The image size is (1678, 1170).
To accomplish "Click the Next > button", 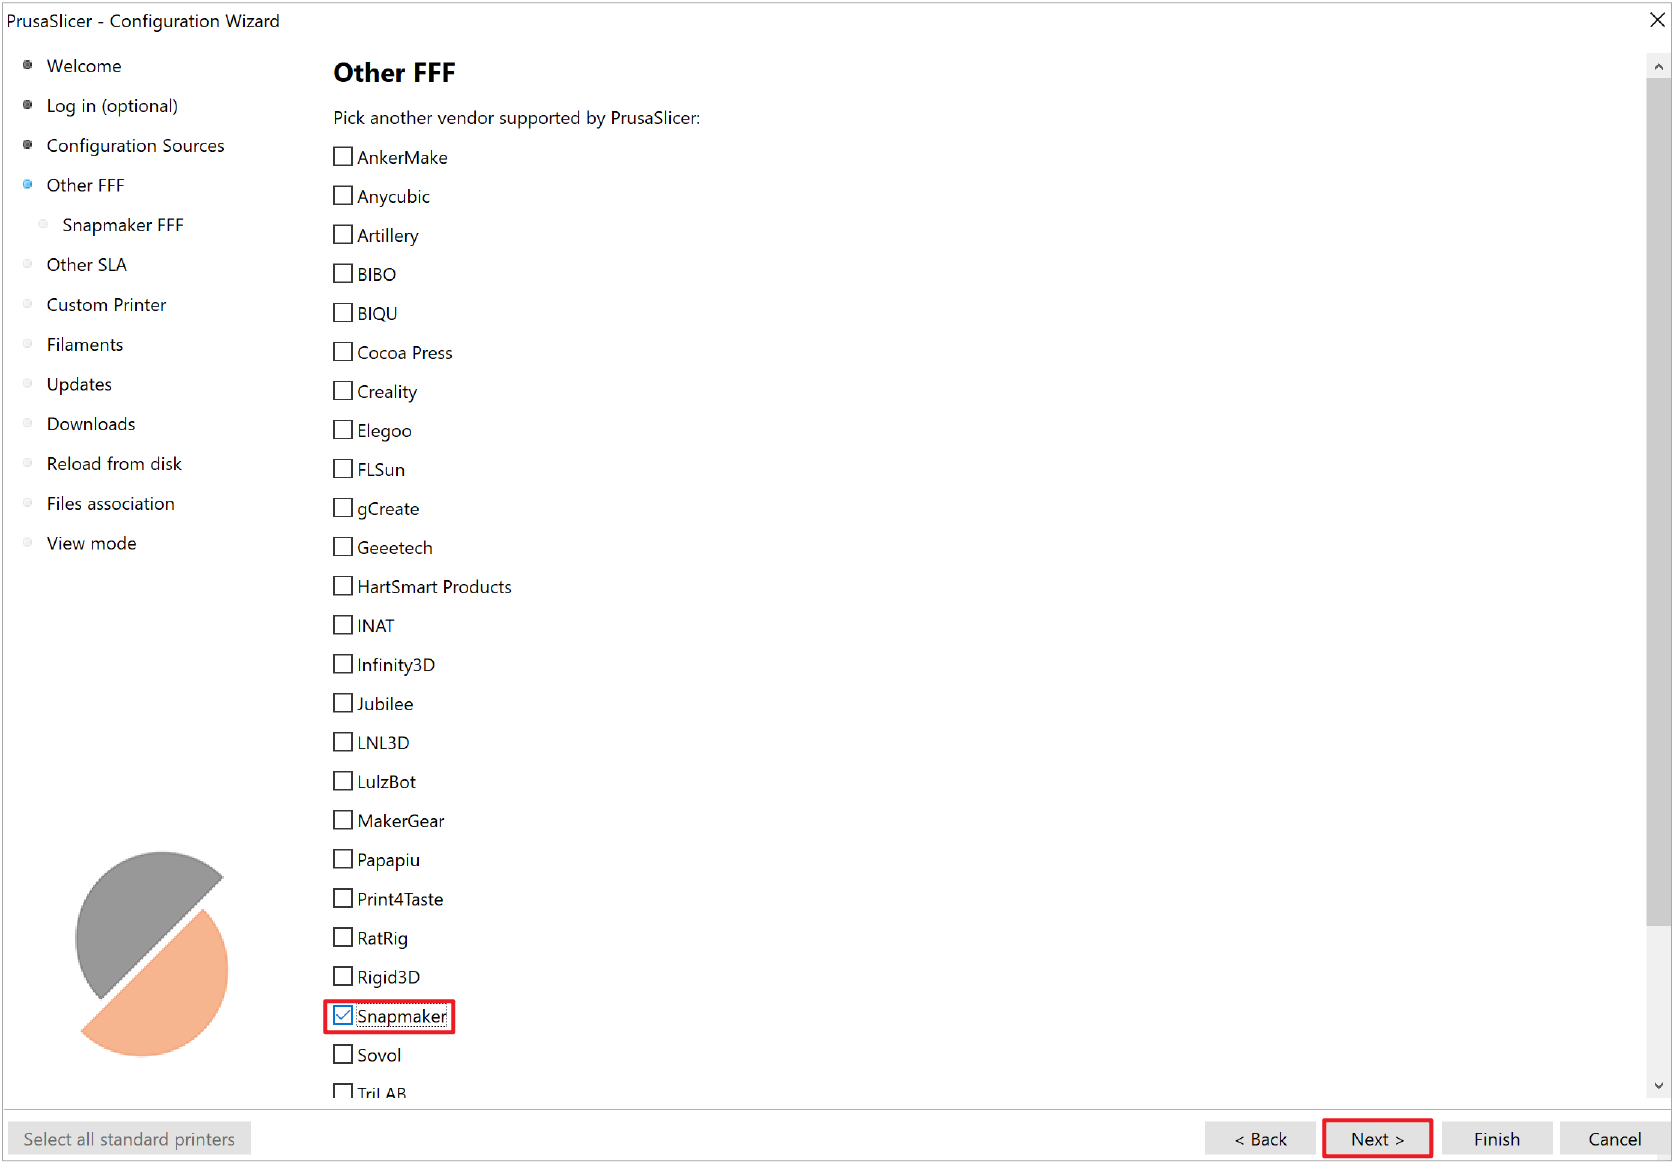I will (x=1377, y=1139).
